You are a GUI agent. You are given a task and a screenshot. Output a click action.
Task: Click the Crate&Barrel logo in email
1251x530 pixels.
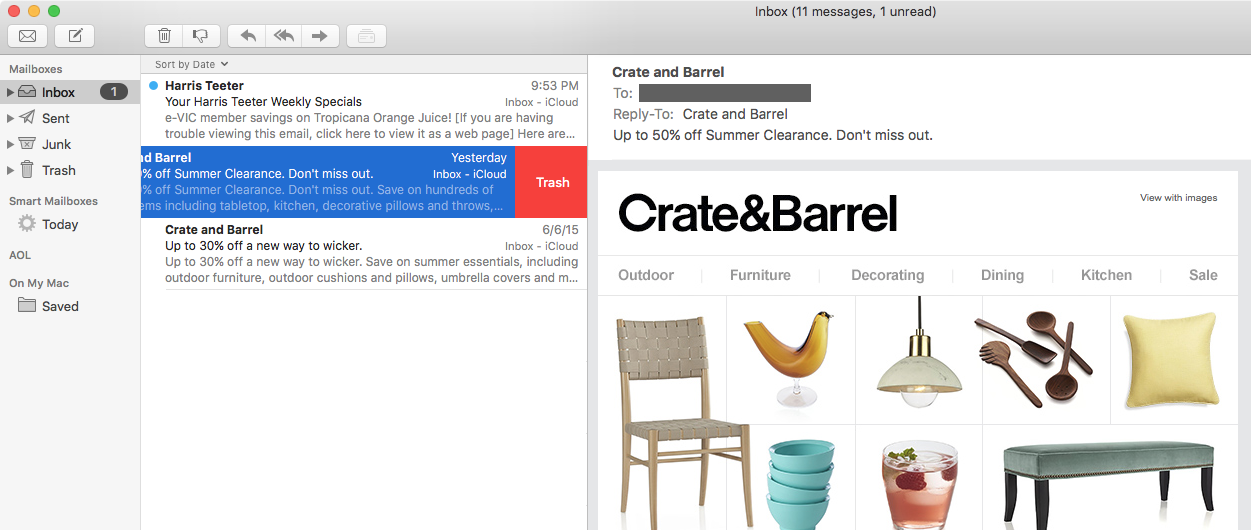pos(758,213)
